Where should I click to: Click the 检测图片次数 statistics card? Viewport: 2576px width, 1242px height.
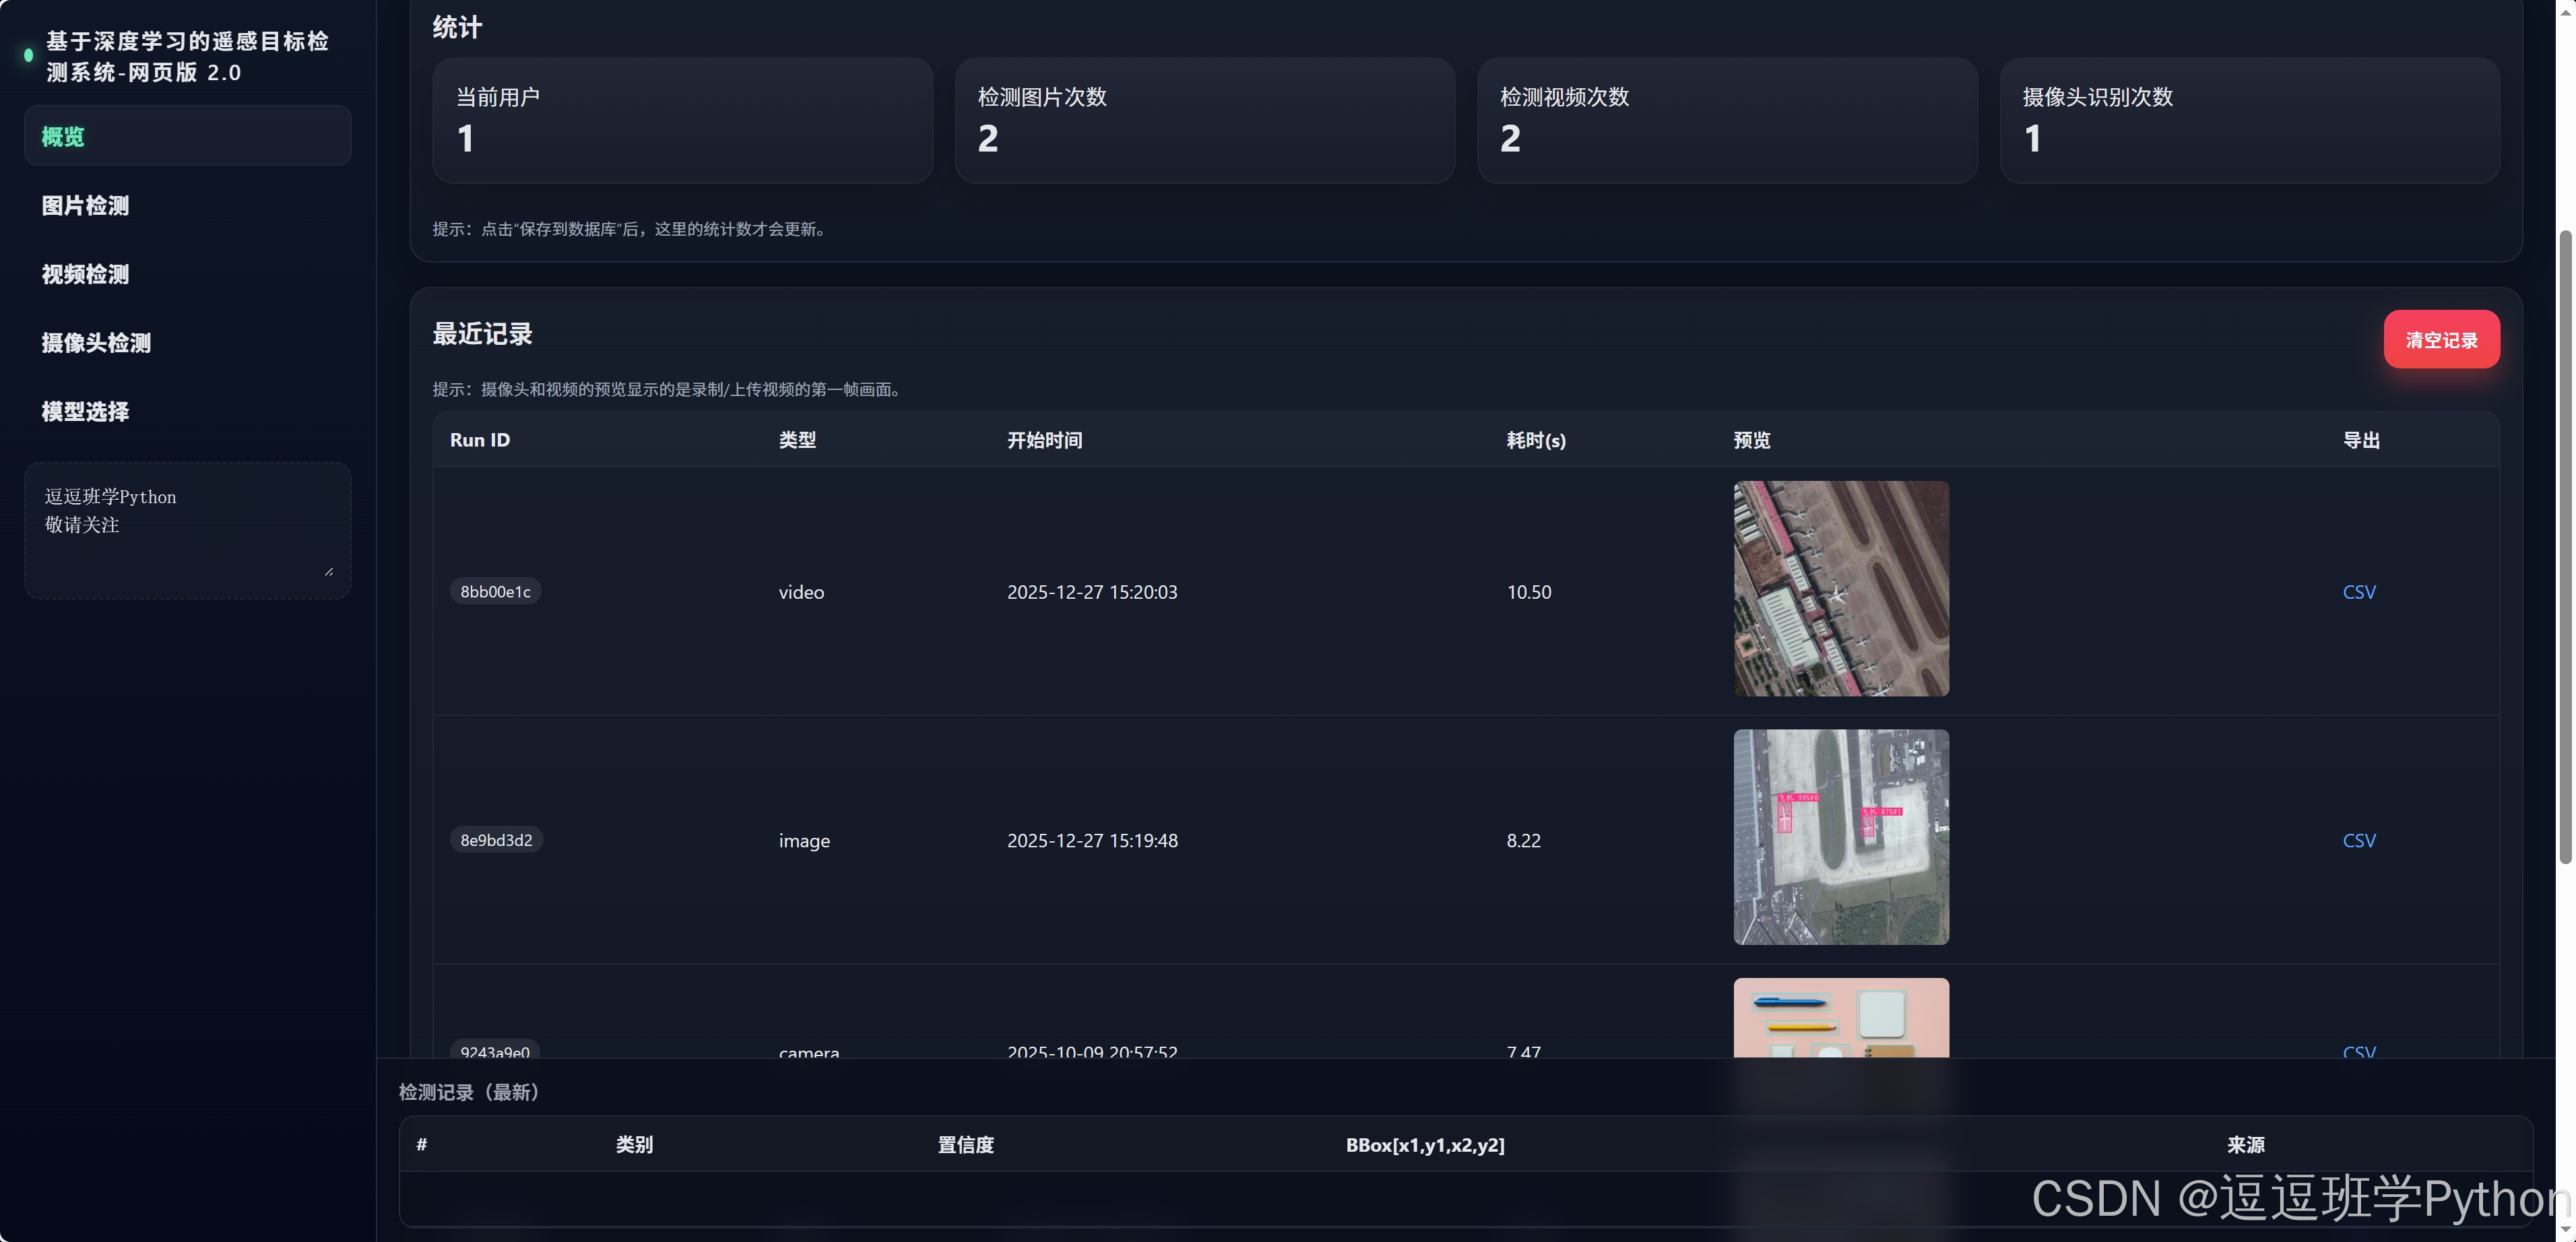coord(1204,120)
